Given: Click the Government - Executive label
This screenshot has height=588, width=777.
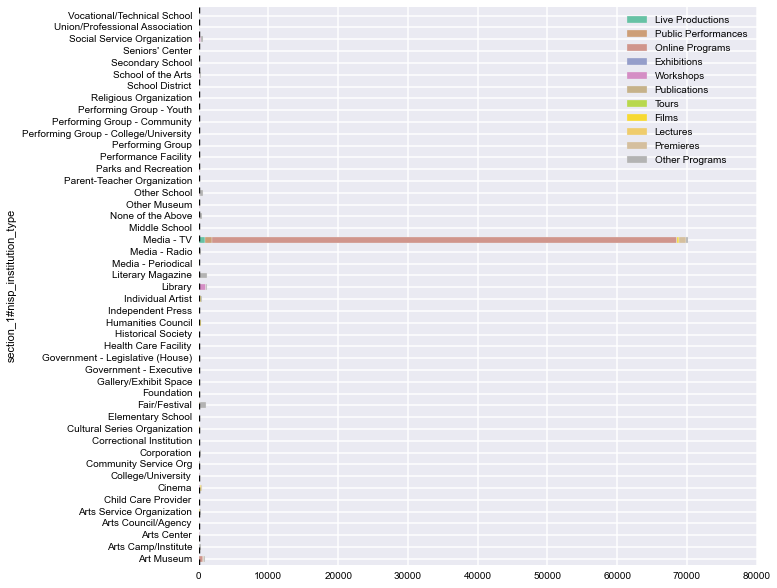Looking at the screenshot, I should [x=138, y=370].
